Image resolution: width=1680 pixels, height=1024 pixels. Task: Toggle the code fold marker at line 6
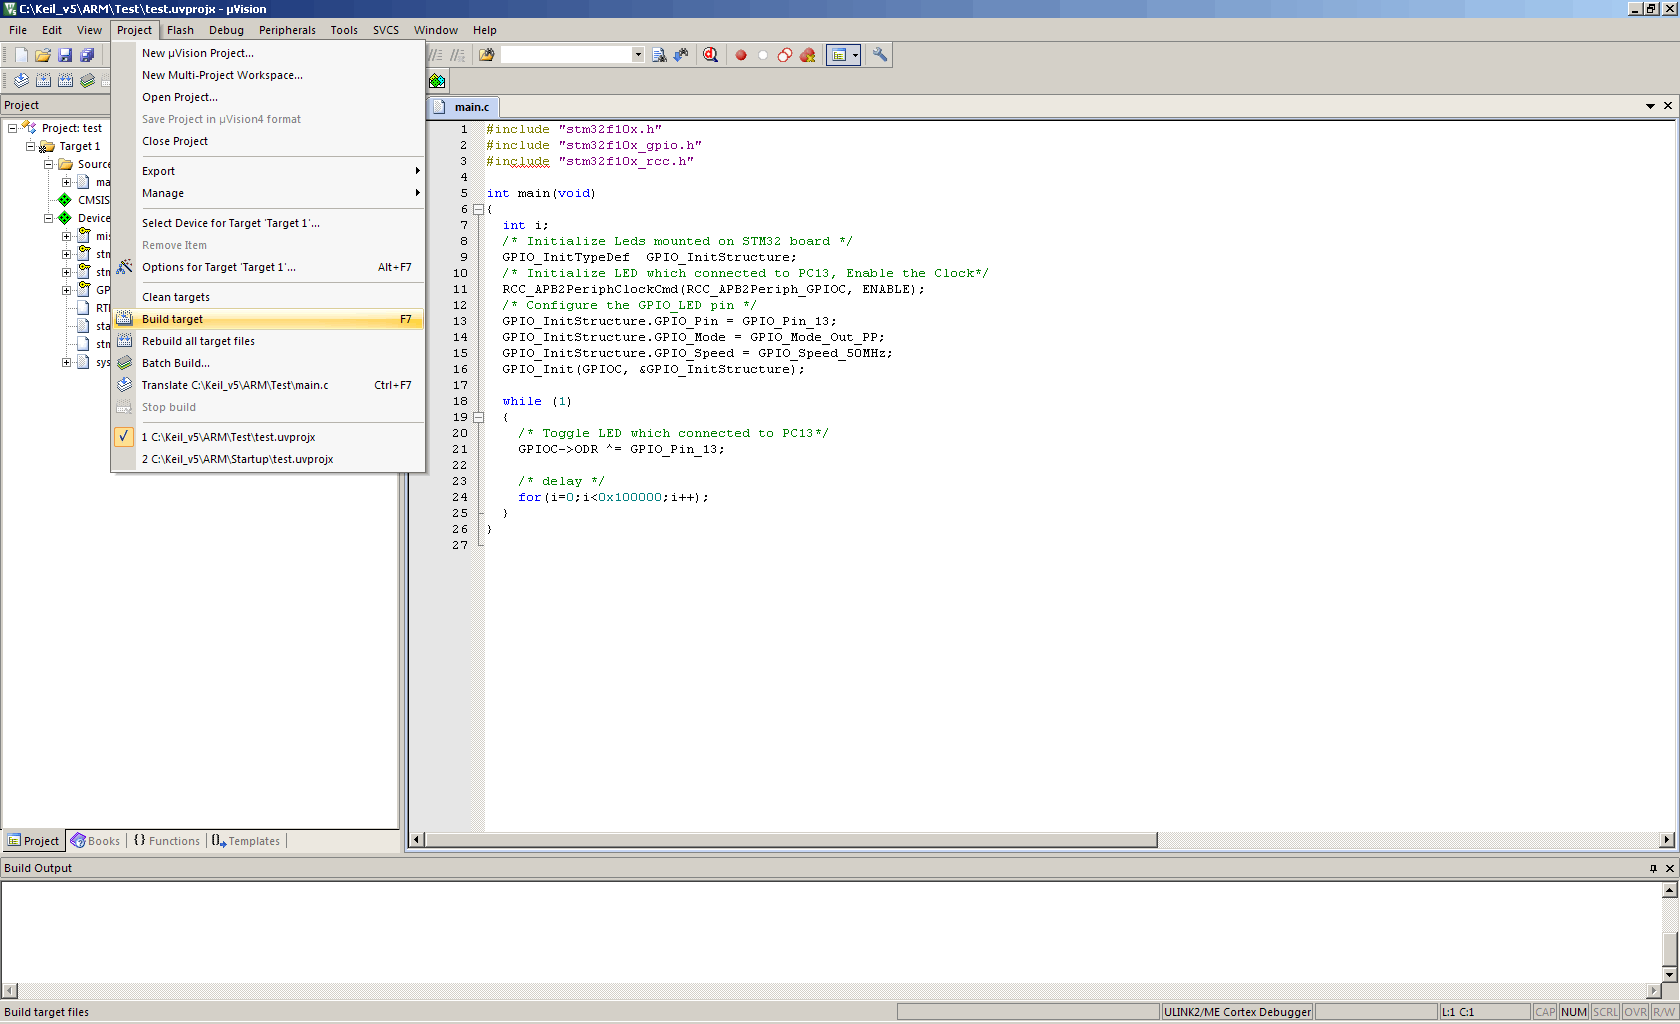tap(478, 209)
